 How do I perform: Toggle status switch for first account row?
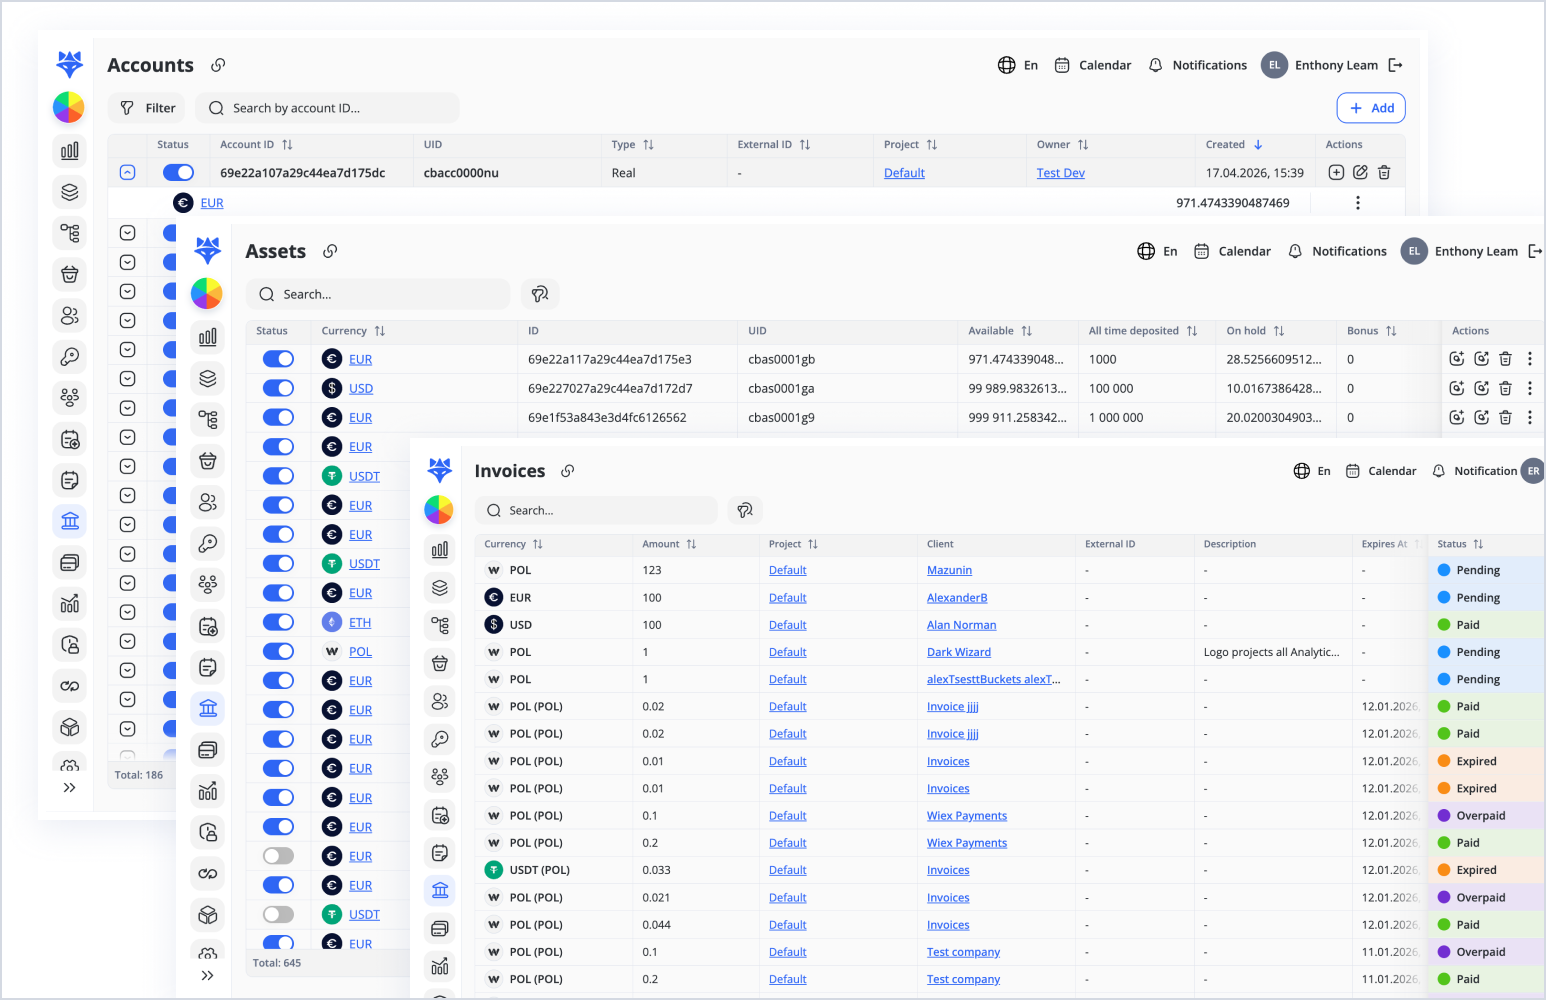click(178, 173)
